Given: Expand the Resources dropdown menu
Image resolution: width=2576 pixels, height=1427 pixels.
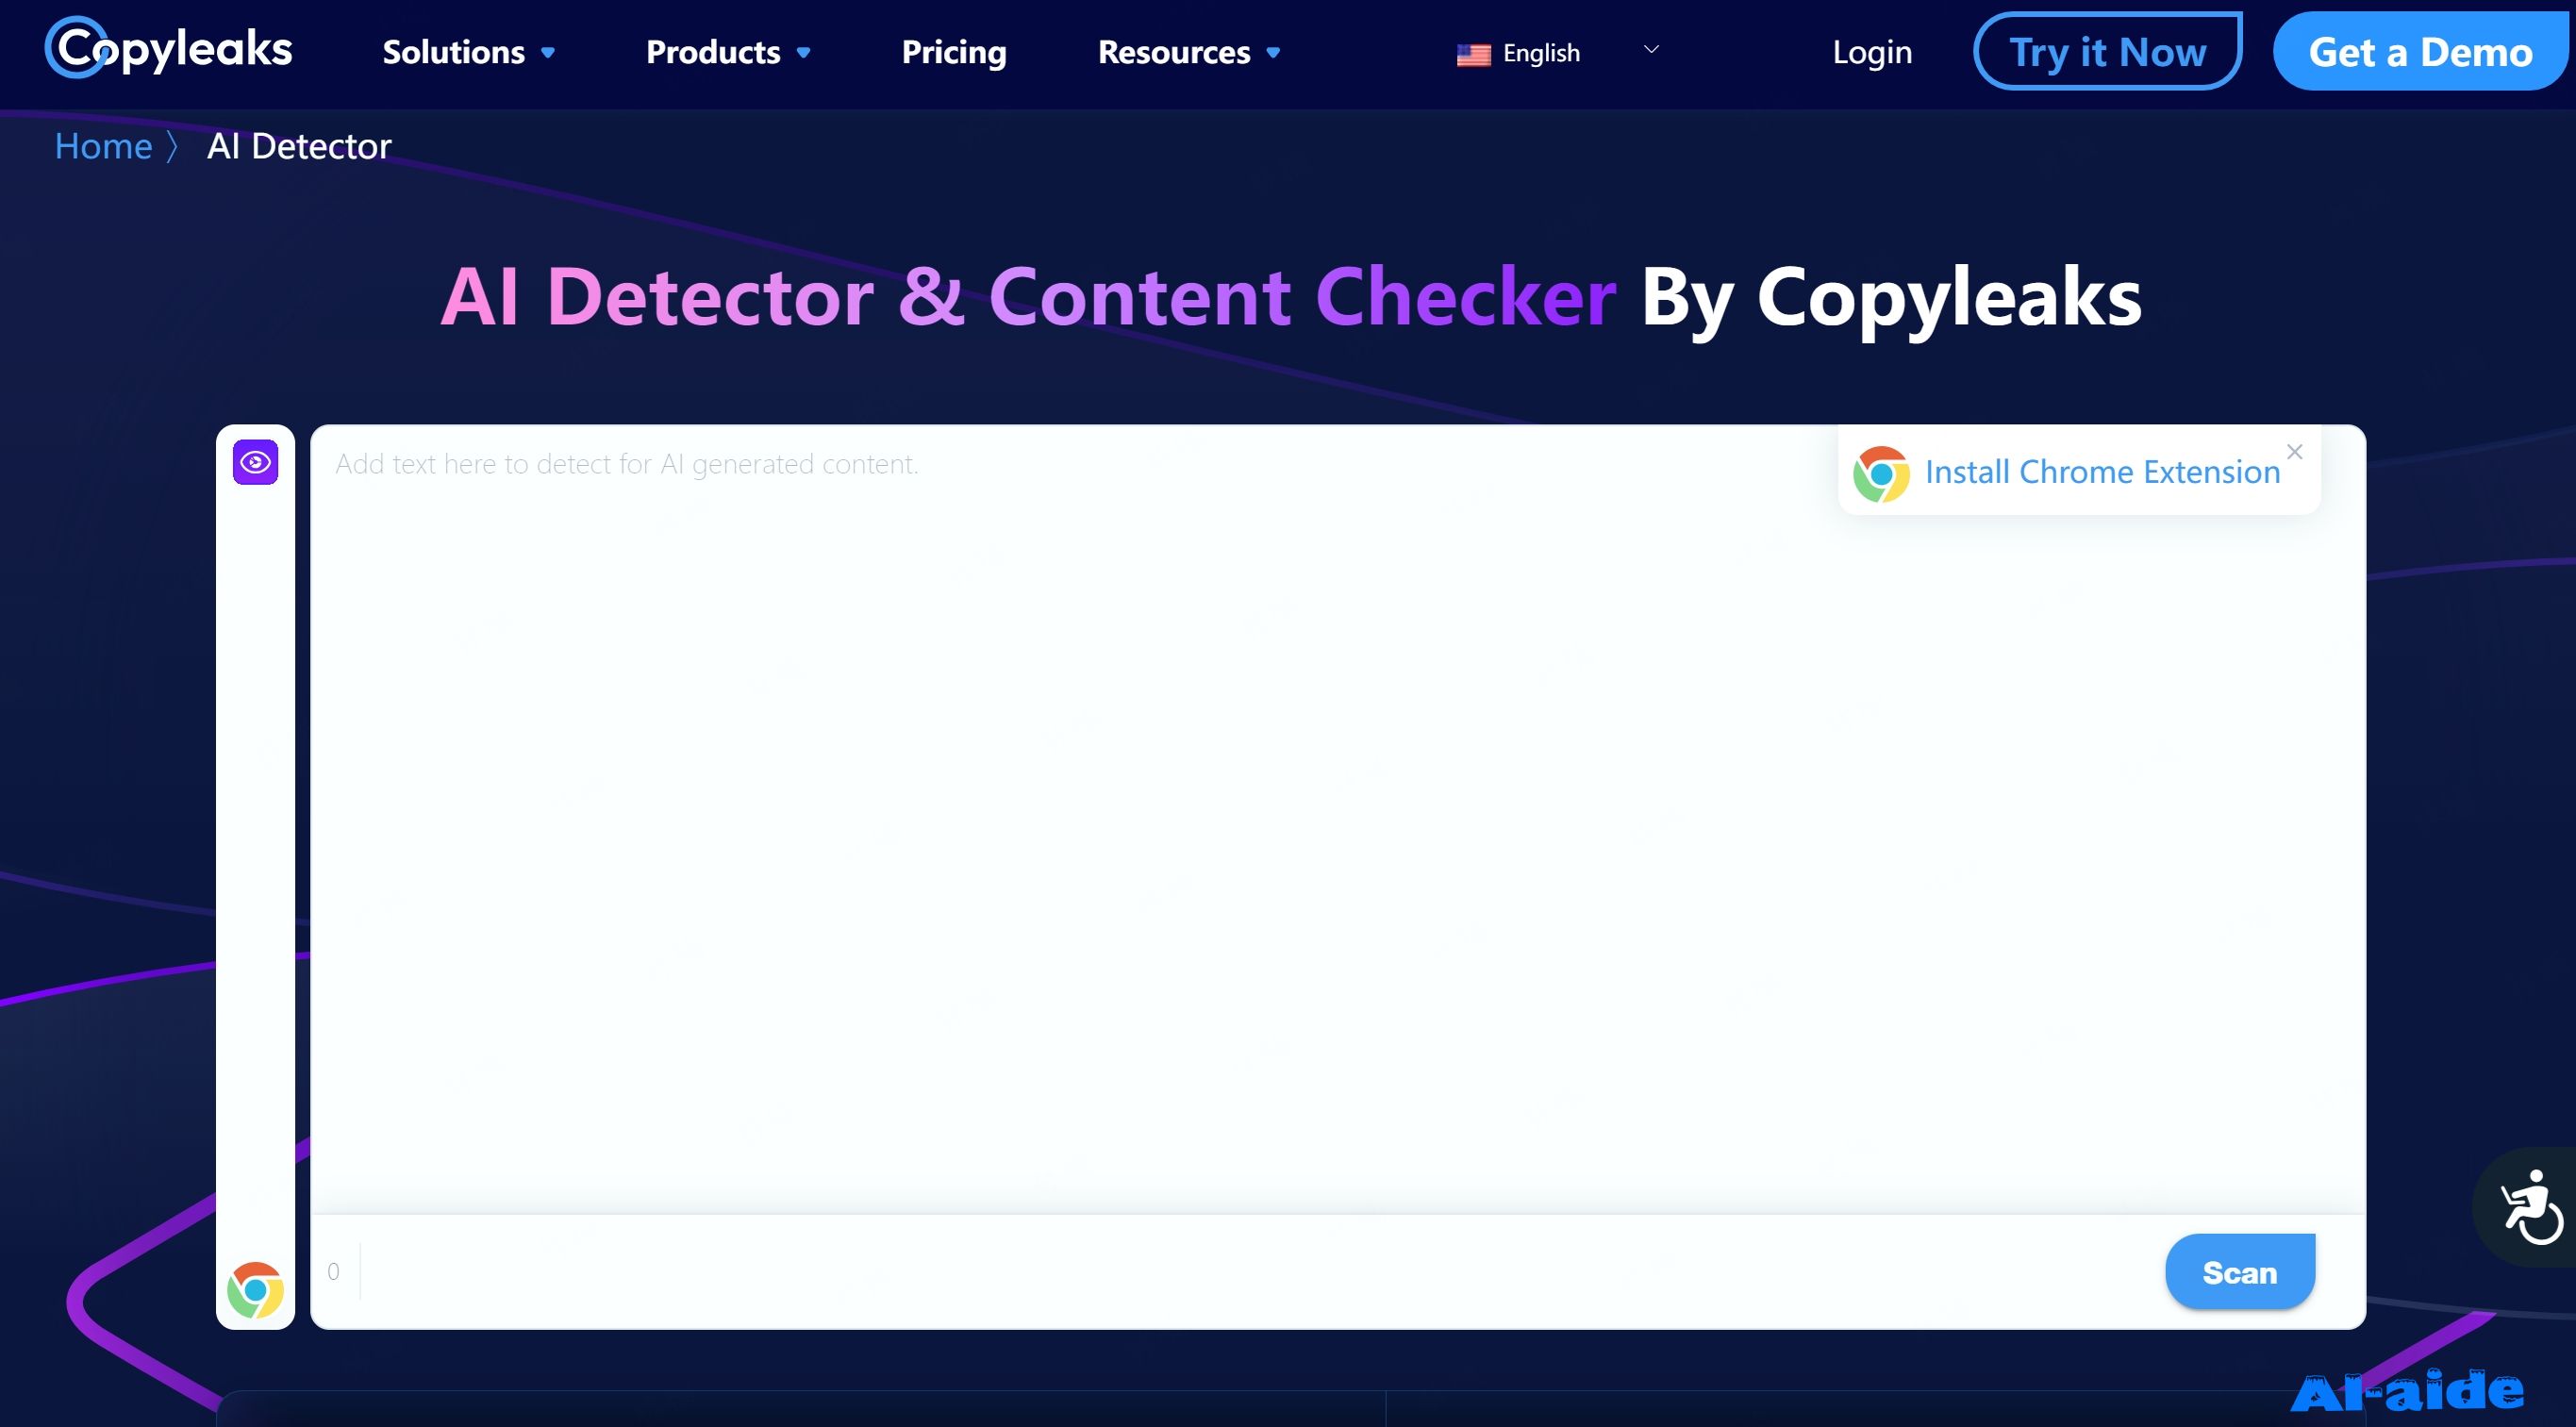Looking at the screenshot, I should pos(1189,52).
